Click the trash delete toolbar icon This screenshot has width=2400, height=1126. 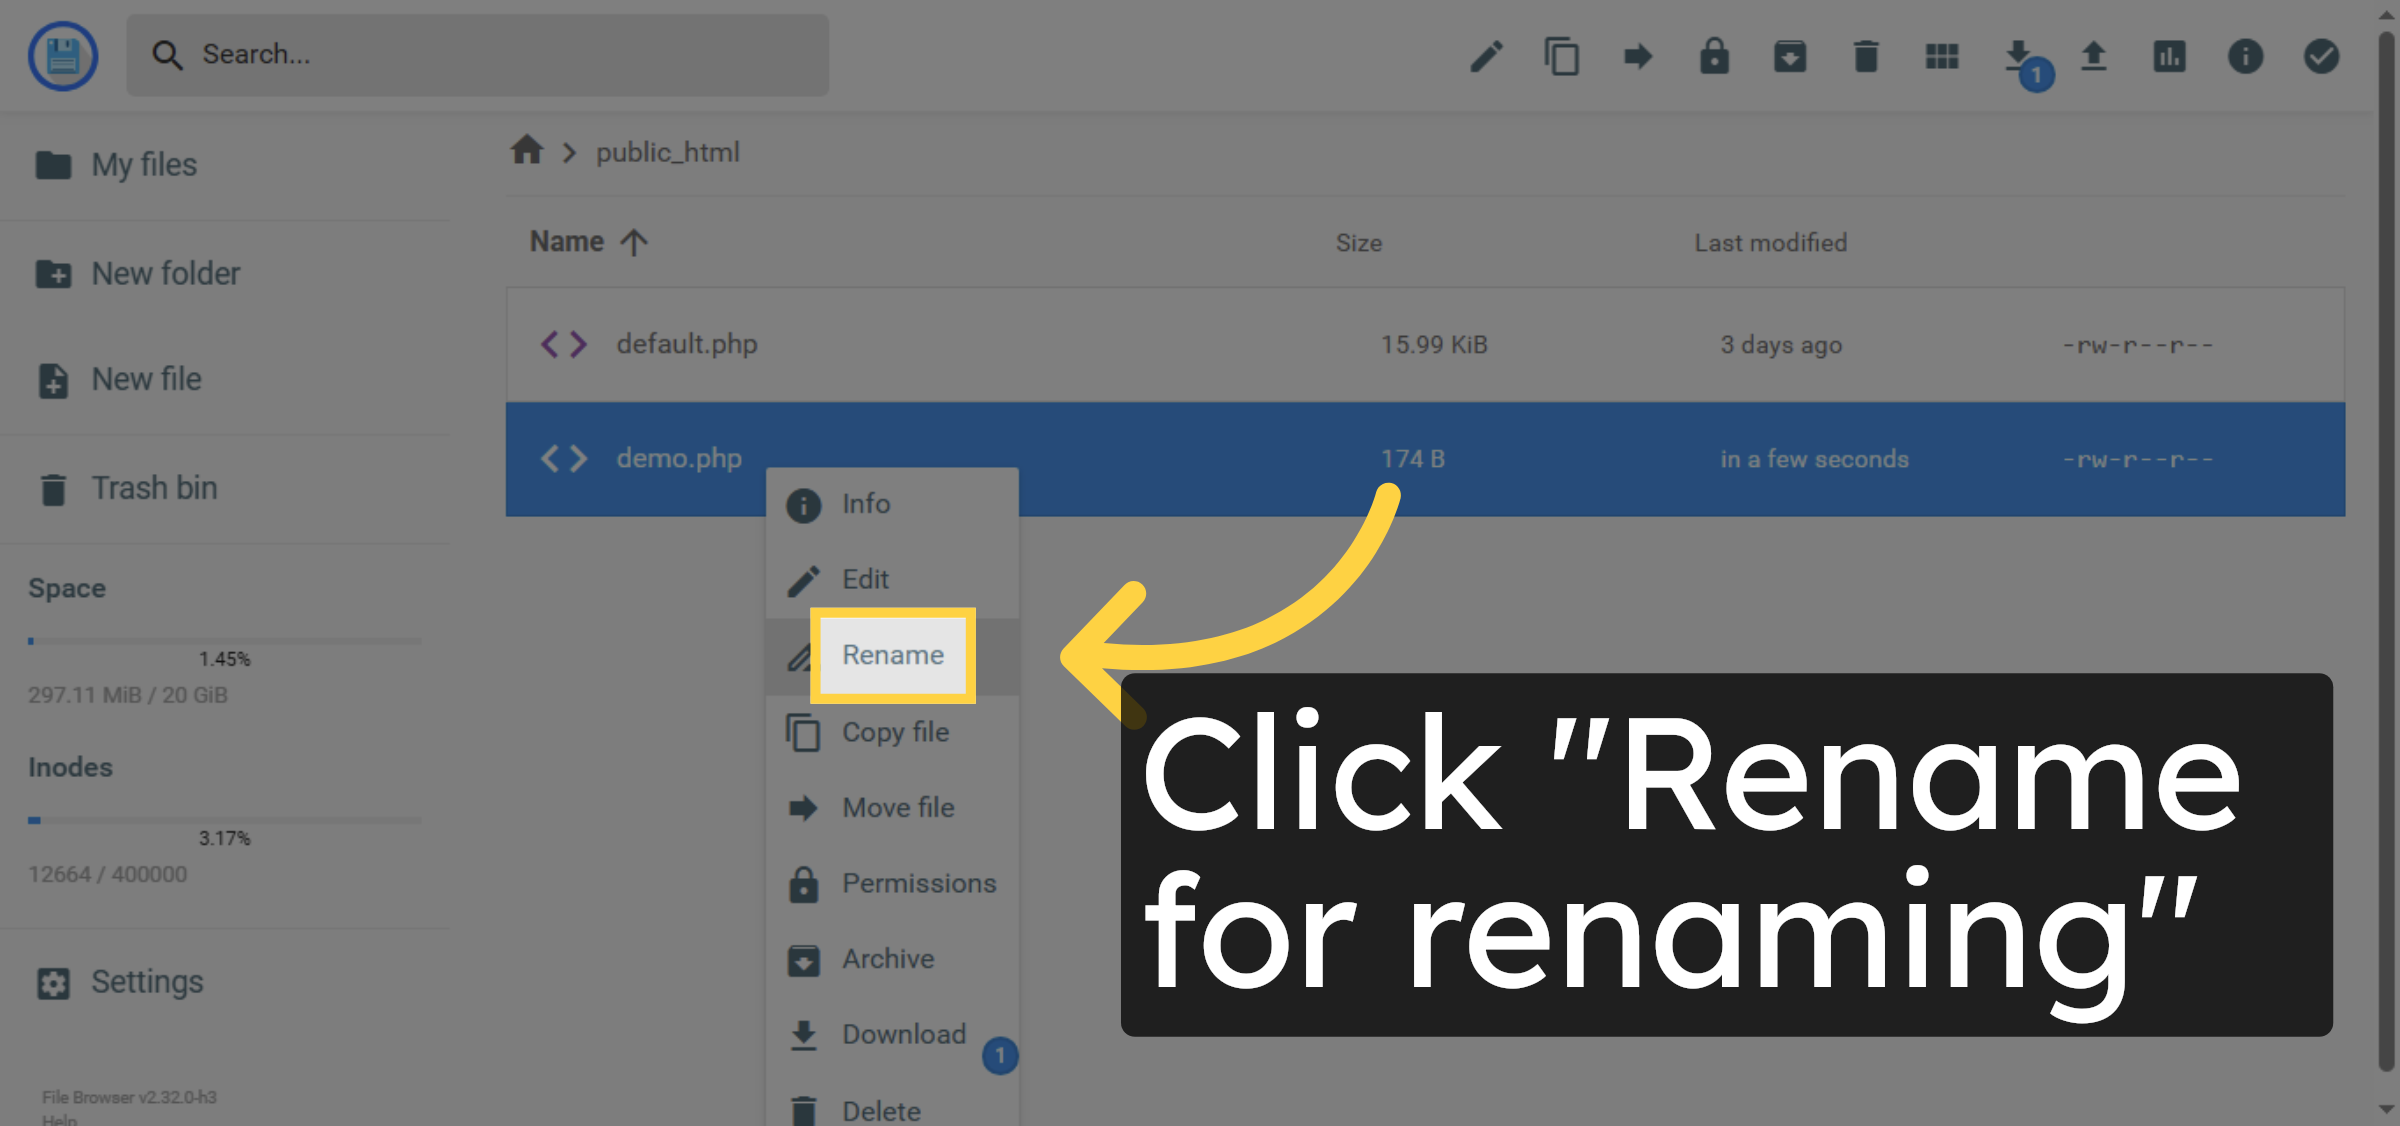pyautogui.click(x=1866, y=56)
